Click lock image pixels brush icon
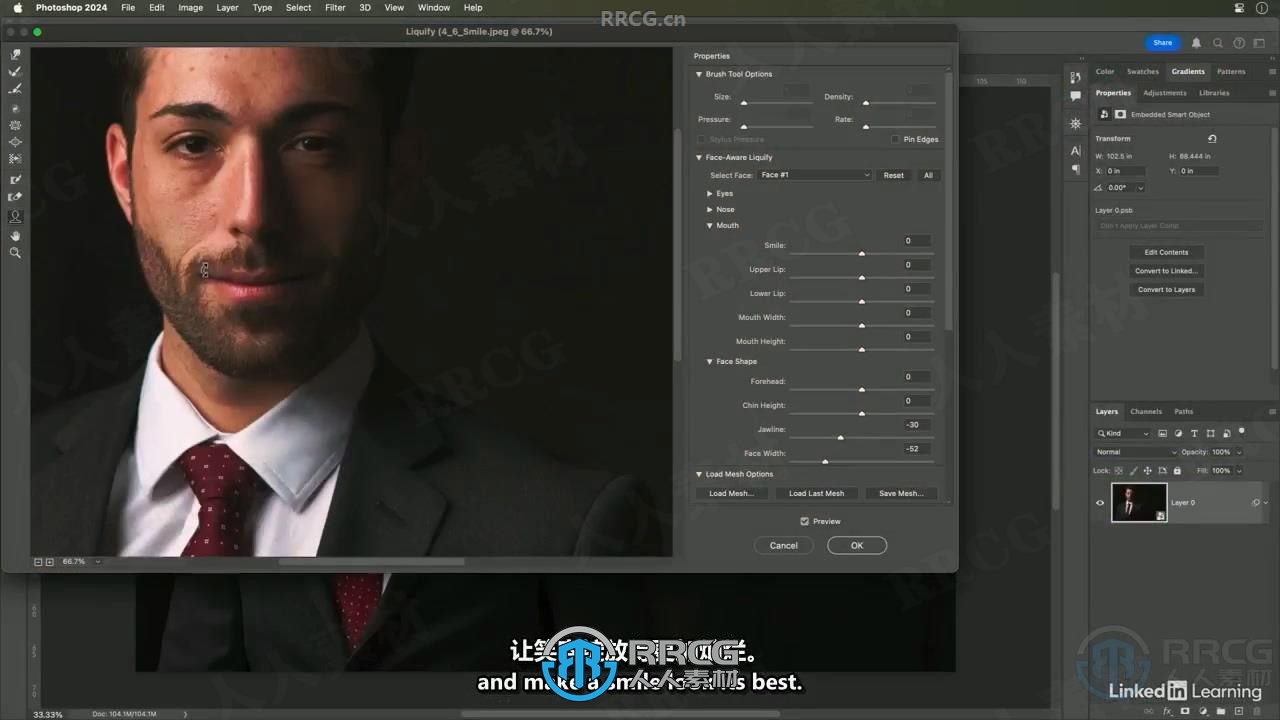The image size is (1280, 720). tap(1134, 470)
